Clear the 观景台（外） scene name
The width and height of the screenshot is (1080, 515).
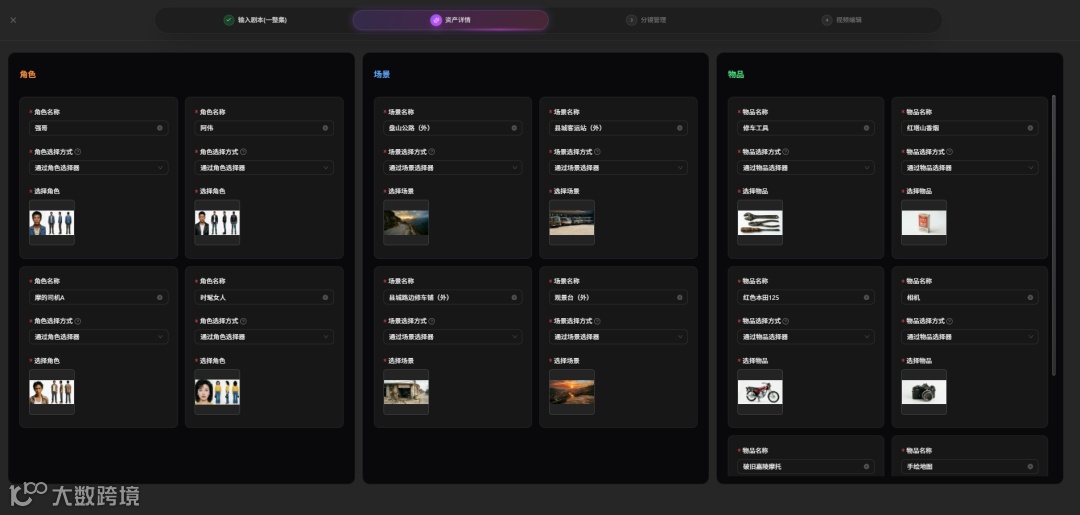pos(680,297)
